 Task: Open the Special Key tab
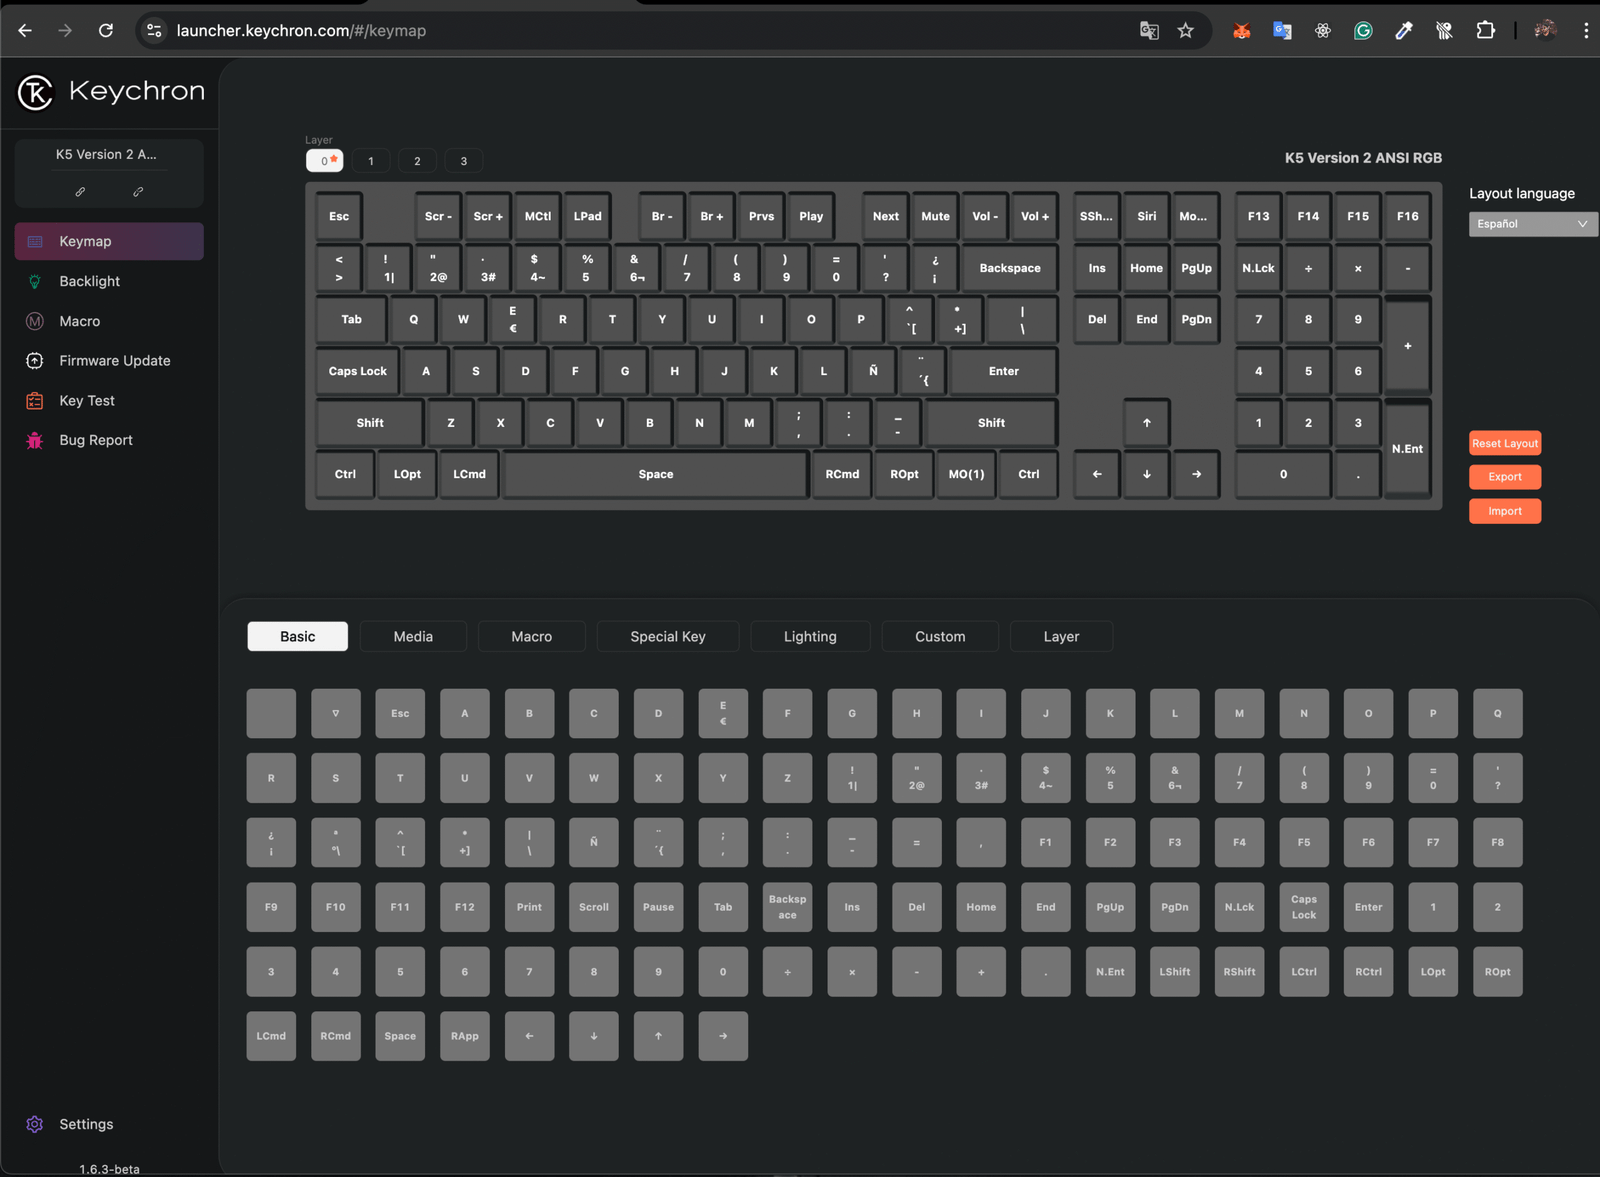[x=668, y=636]
